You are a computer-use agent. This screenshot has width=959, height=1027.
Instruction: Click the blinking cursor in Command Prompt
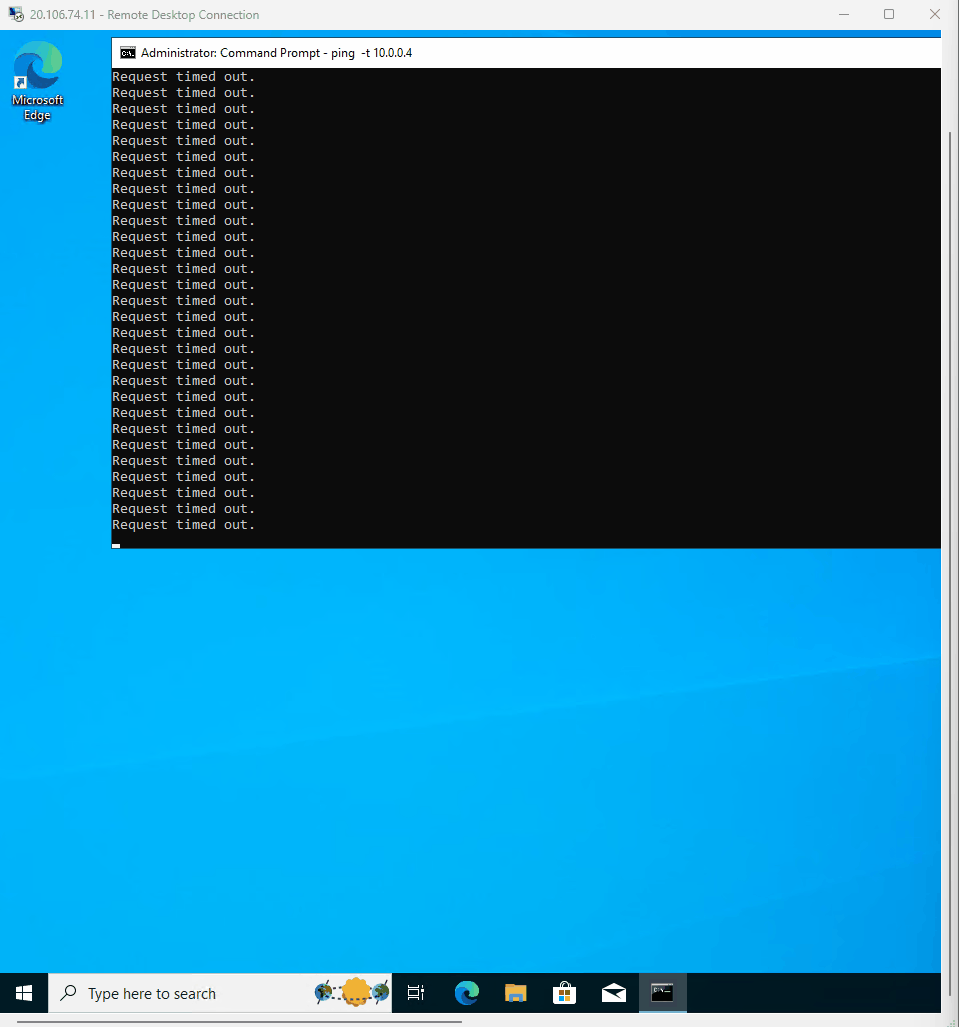coord(116,545)
